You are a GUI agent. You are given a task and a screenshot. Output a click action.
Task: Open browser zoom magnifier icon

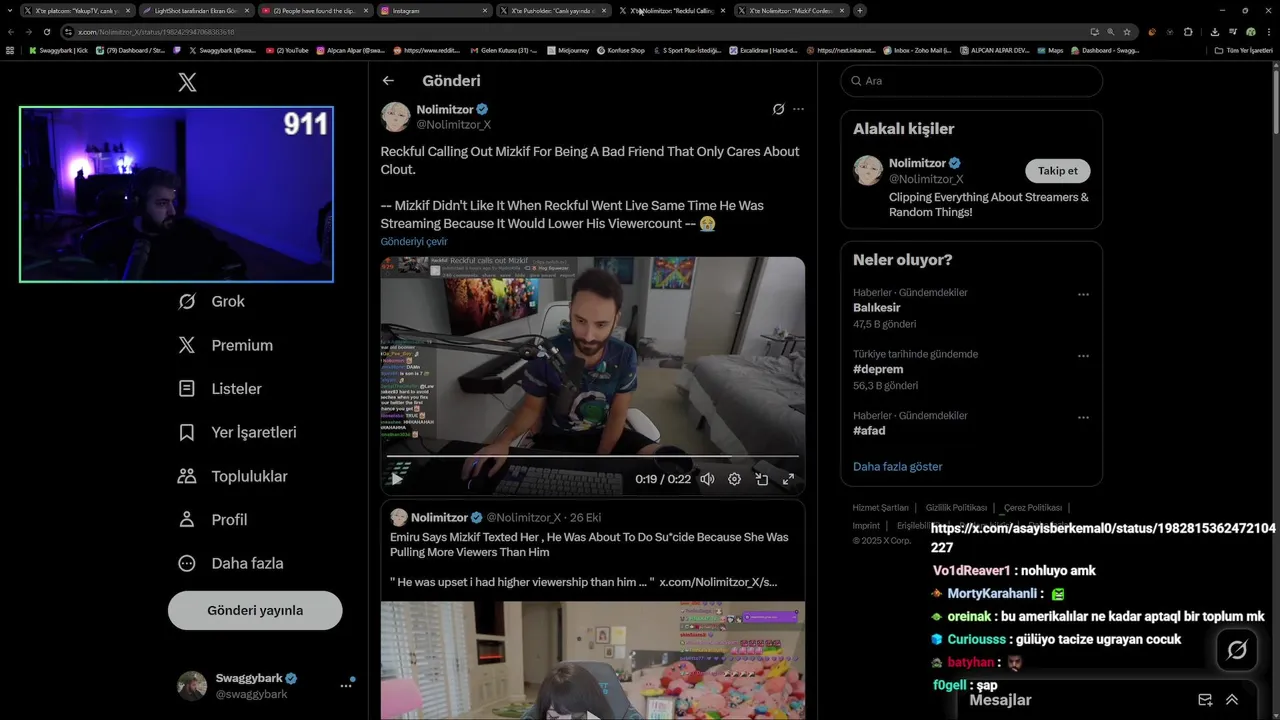tap(1111, 31)
